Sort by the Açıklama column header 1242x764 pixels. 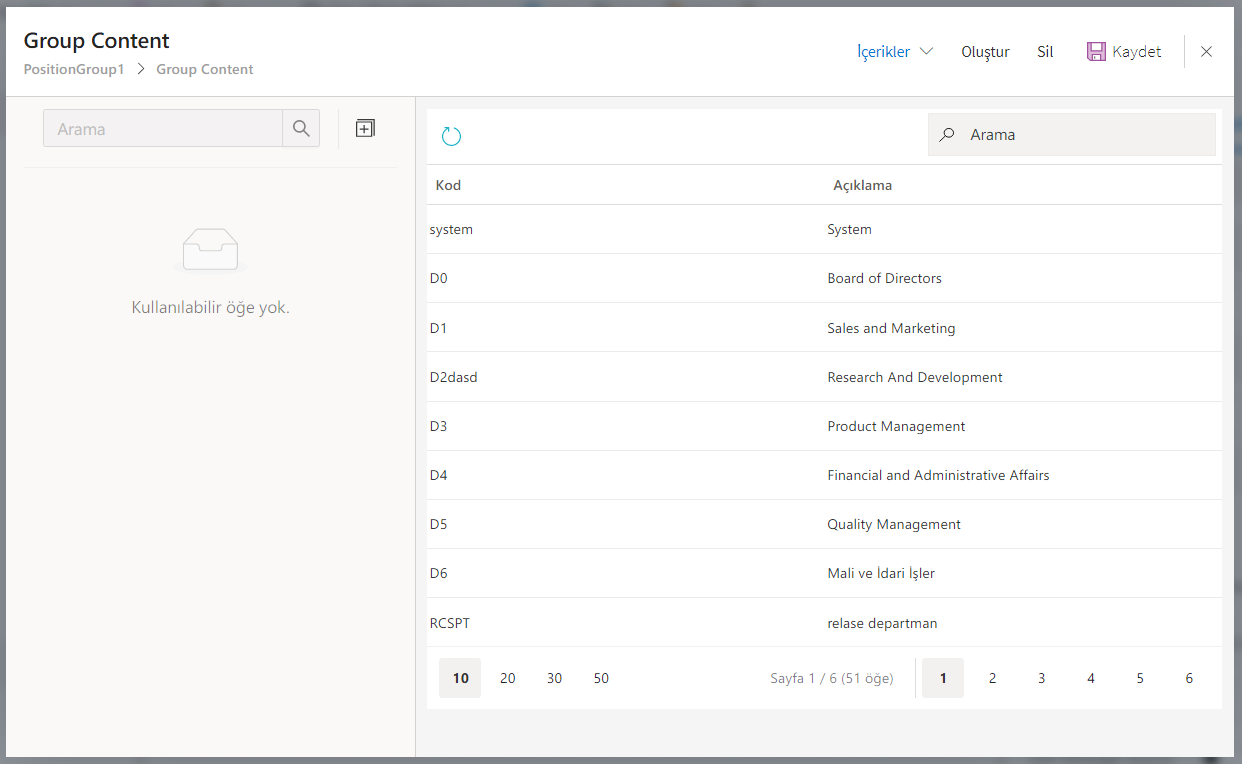tap(862, 185)
